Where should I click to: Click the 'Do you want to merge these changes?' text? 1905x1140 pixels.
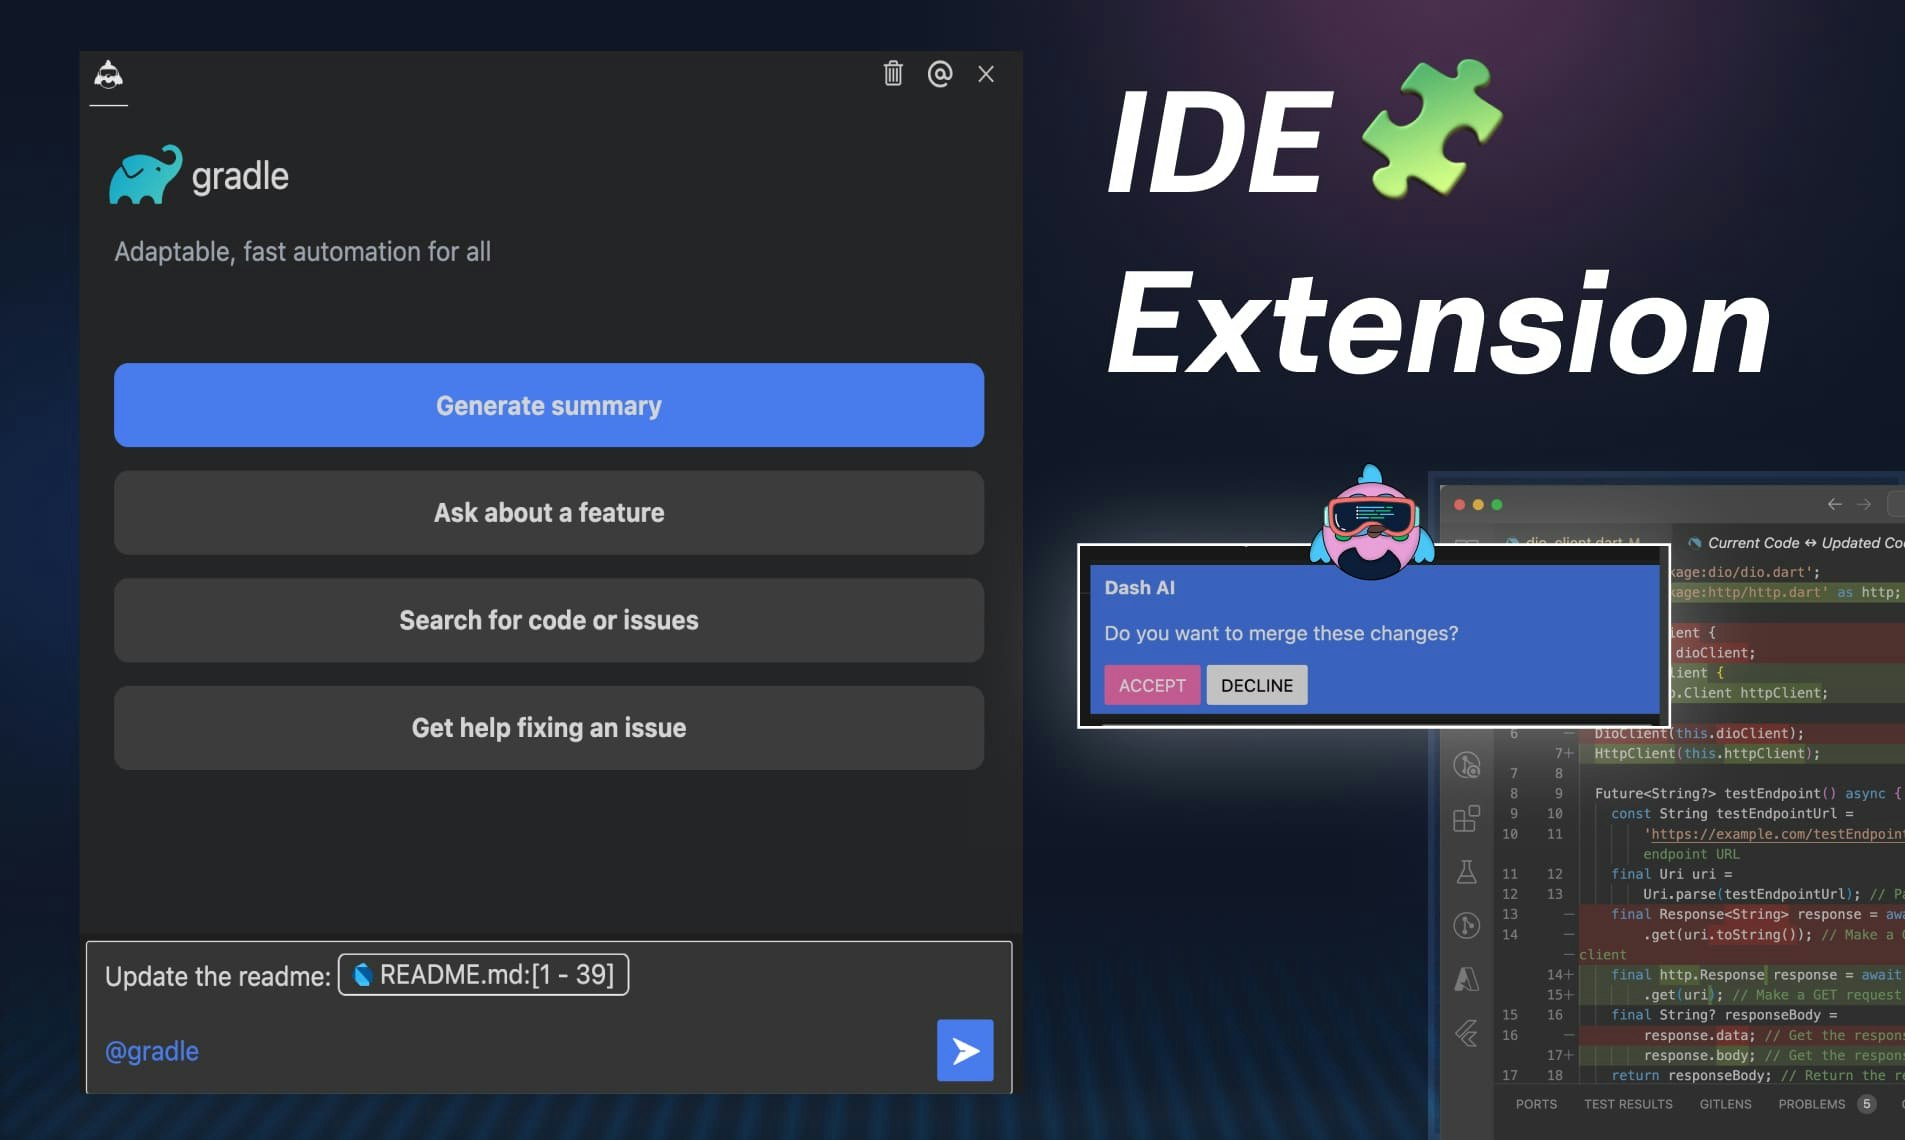point(1281,633)
